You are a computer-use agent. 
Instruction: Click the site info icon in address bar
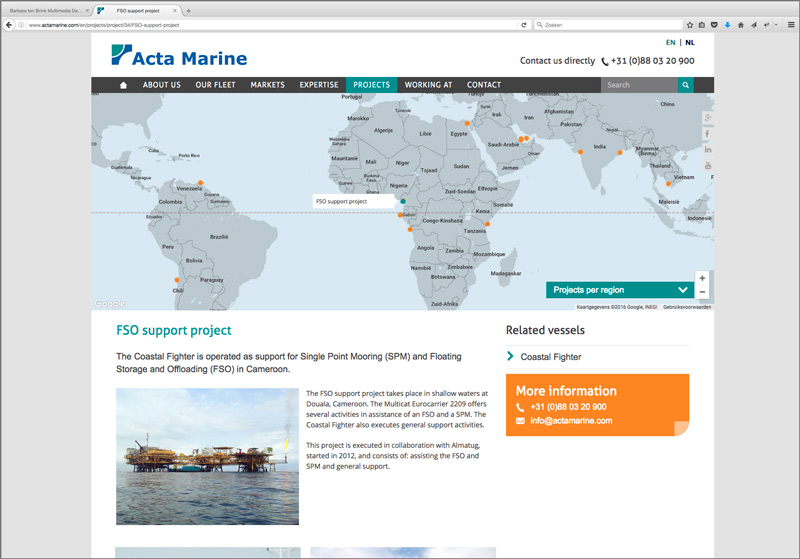21,24
